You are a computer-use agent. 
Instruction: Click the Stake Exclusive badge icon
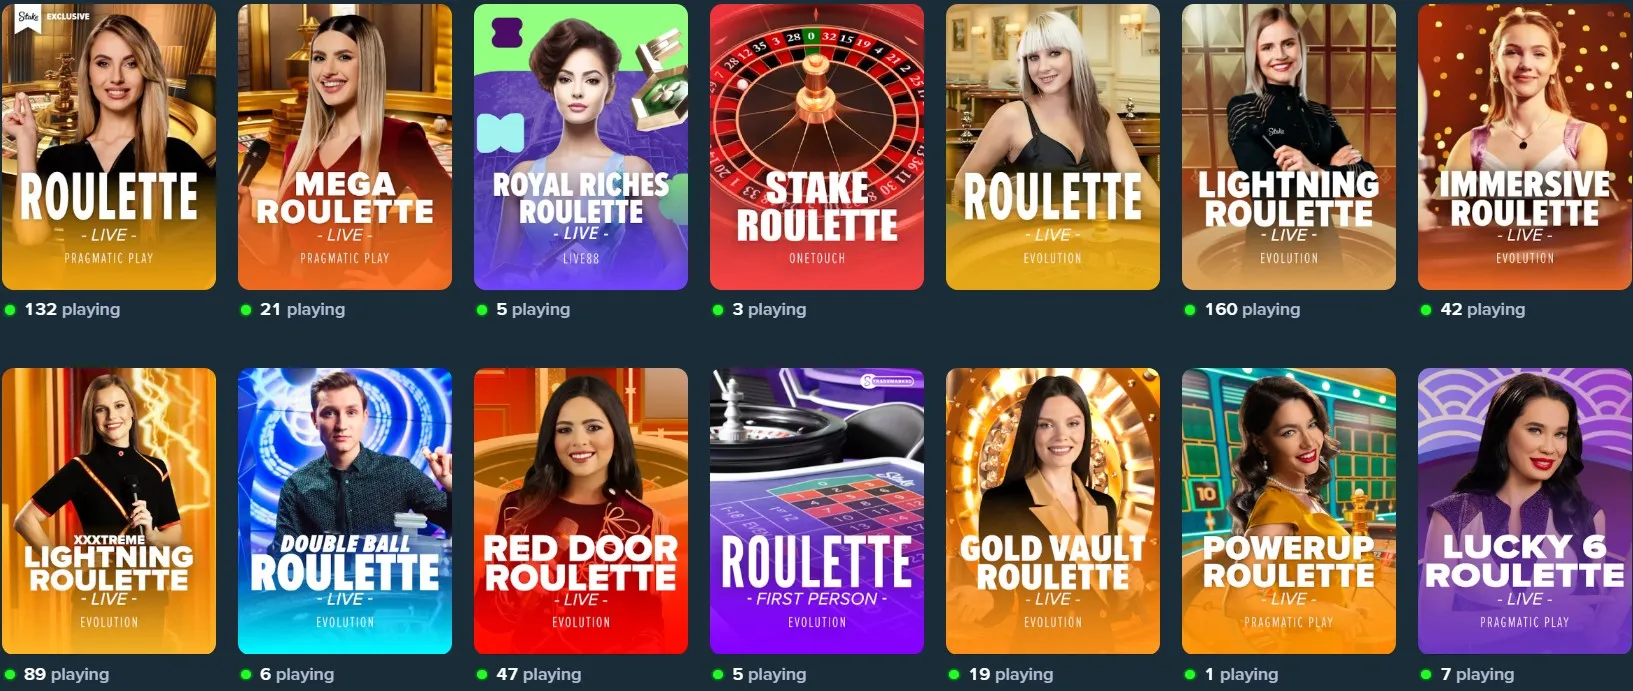click(x=28, y=18)
